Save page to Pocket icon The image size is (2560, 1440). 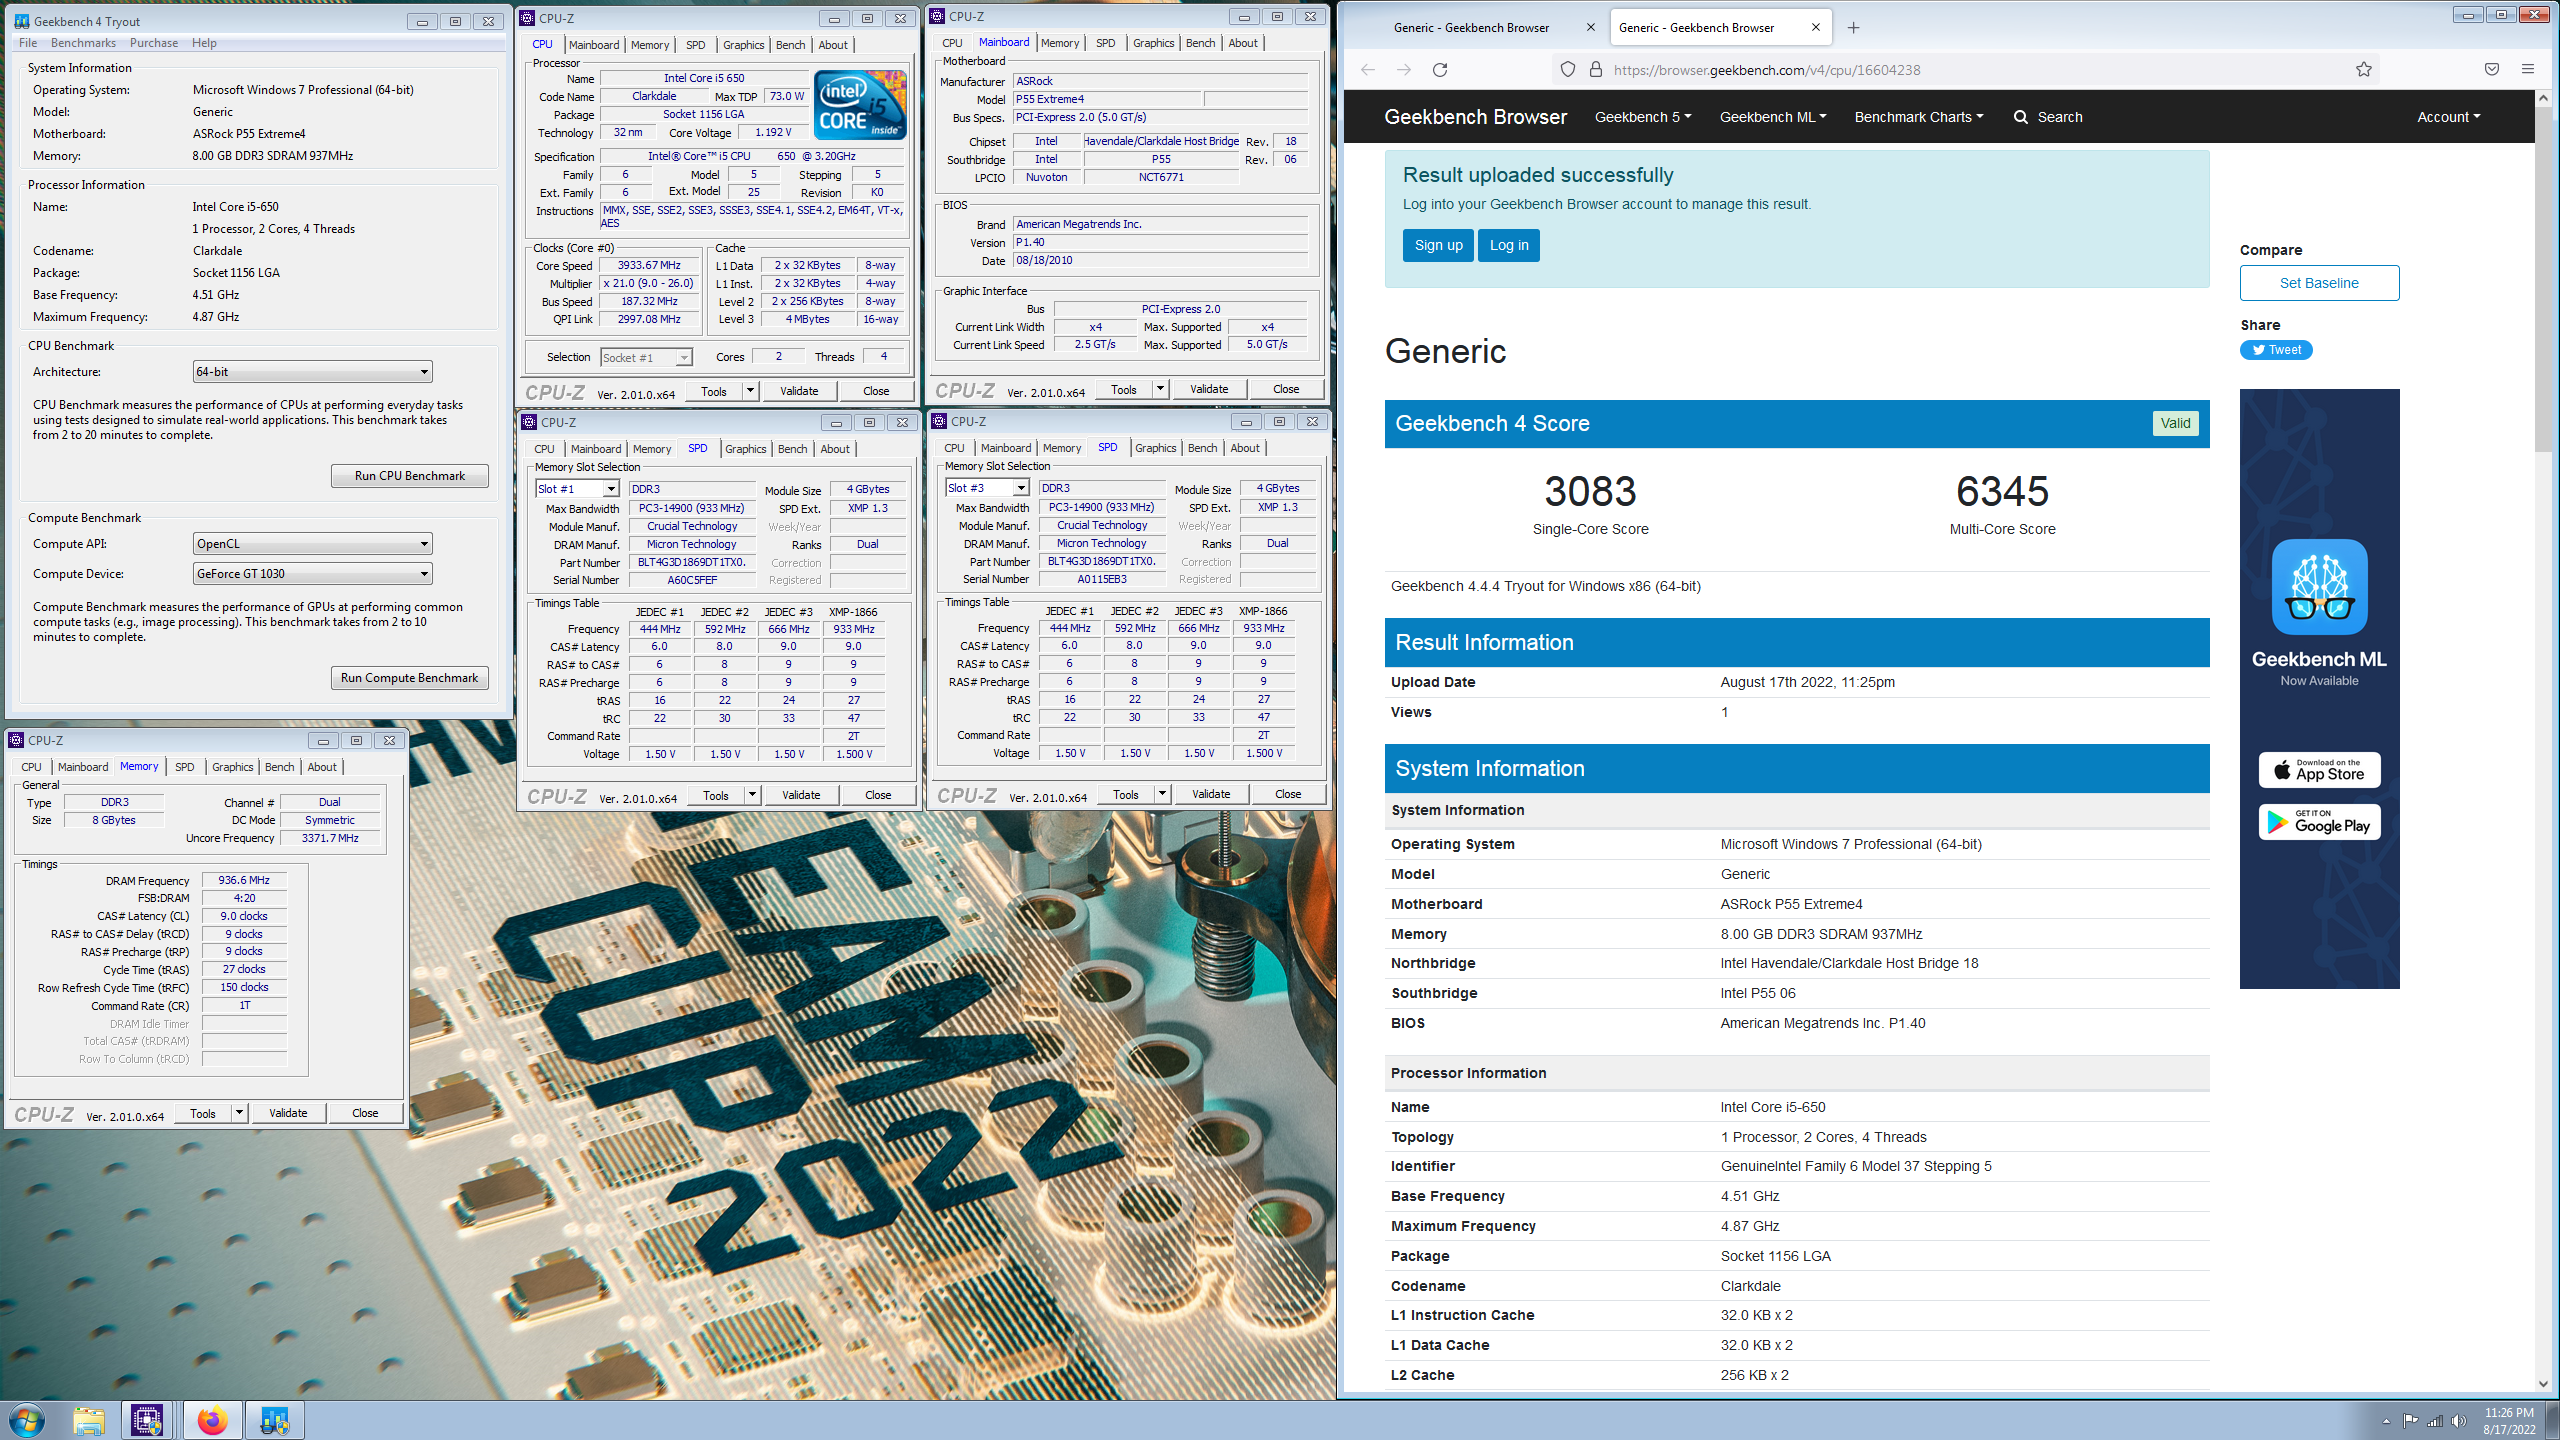(x=2492, y=69)
